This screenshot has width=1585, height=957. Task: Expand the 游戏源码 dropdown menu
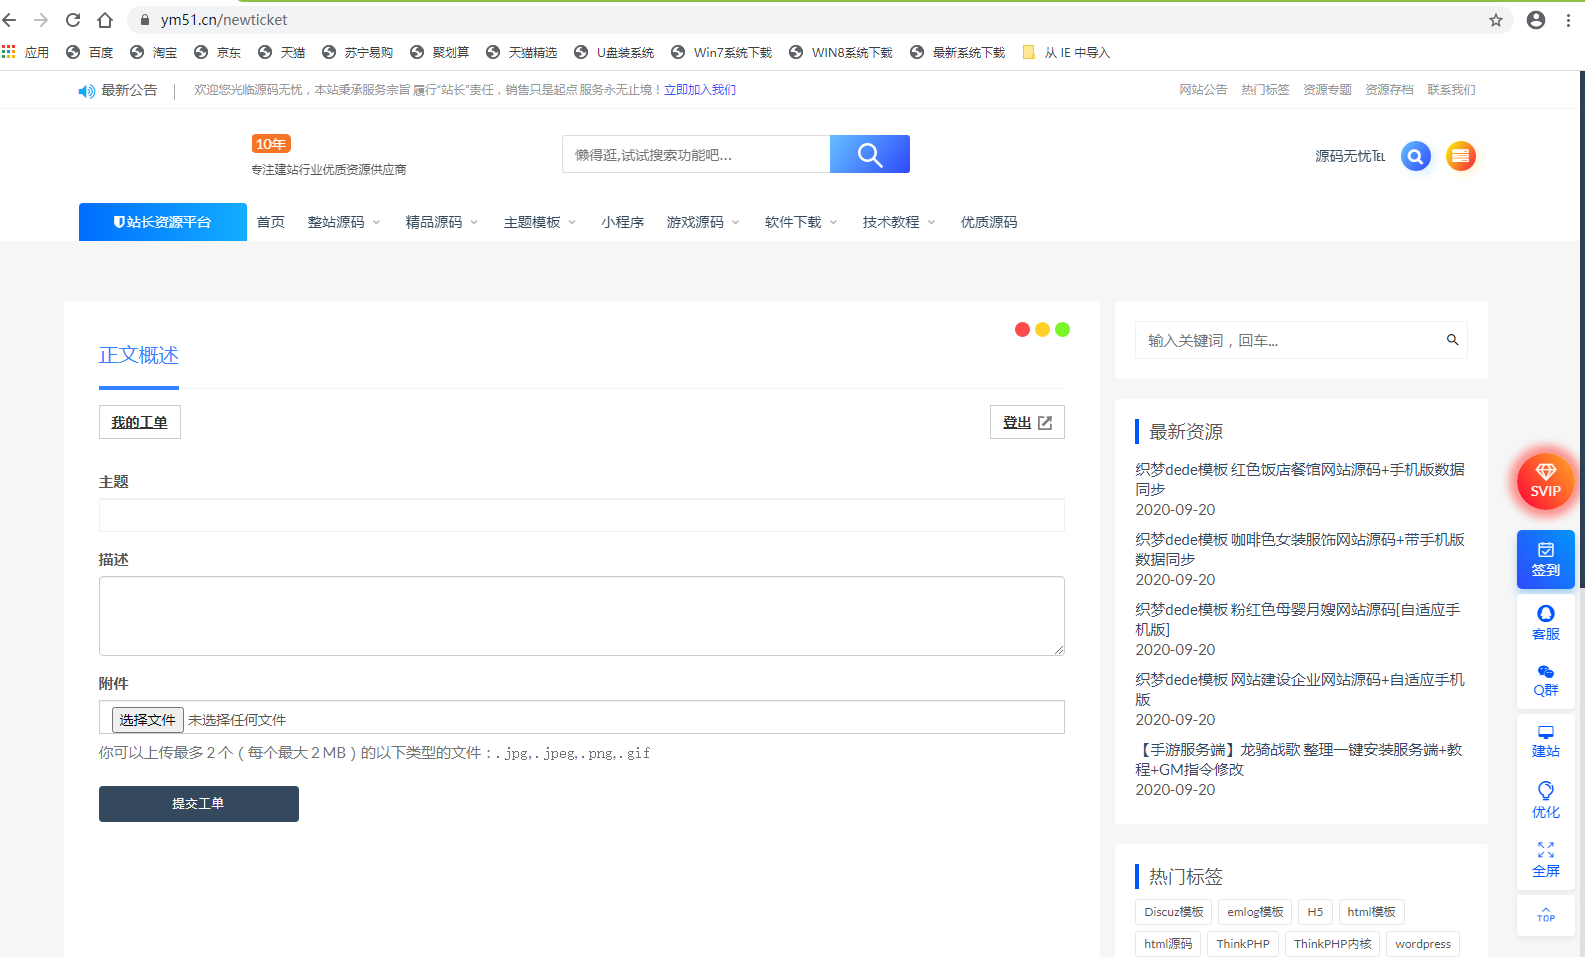[703, 222]
